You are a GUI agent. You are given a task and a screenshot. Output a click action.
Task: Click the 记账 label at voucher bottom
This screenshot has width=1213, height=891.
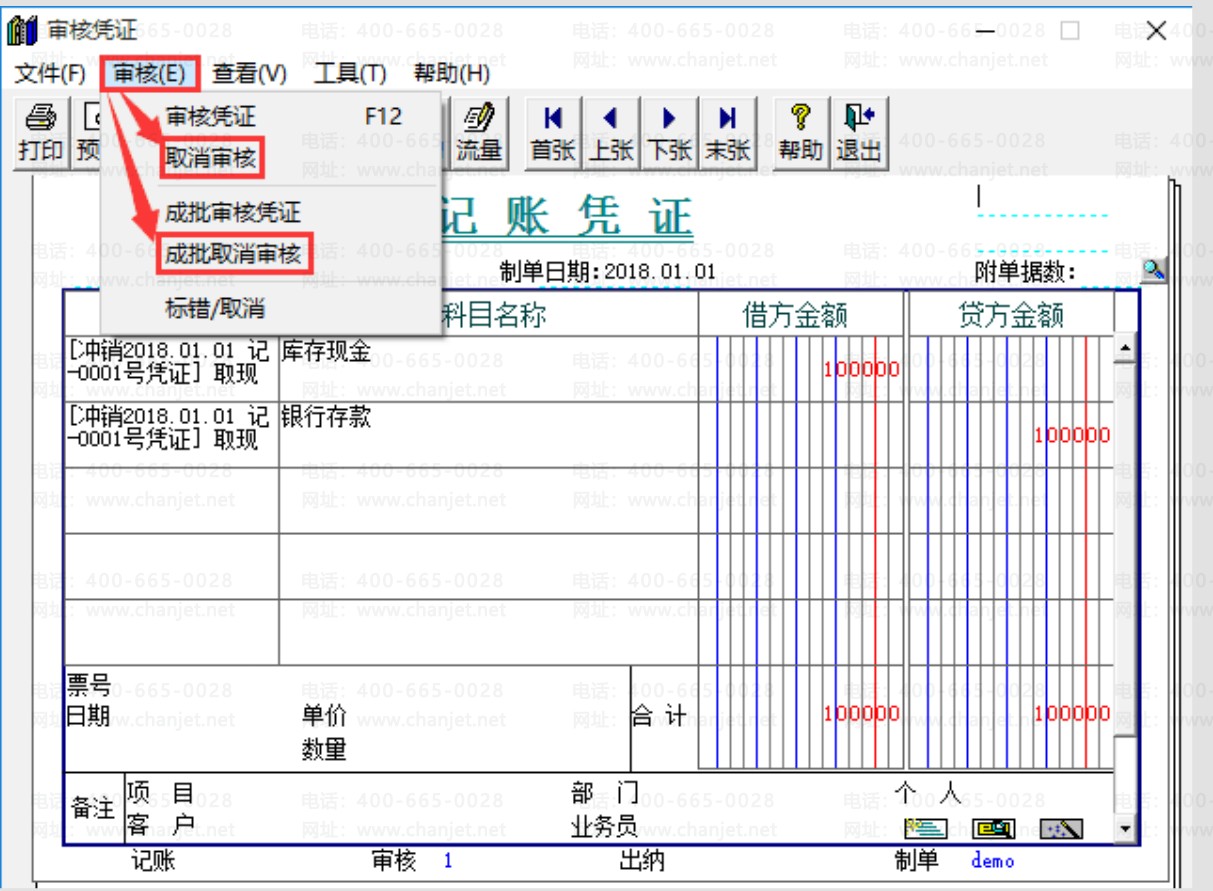[x=154, y=861]
